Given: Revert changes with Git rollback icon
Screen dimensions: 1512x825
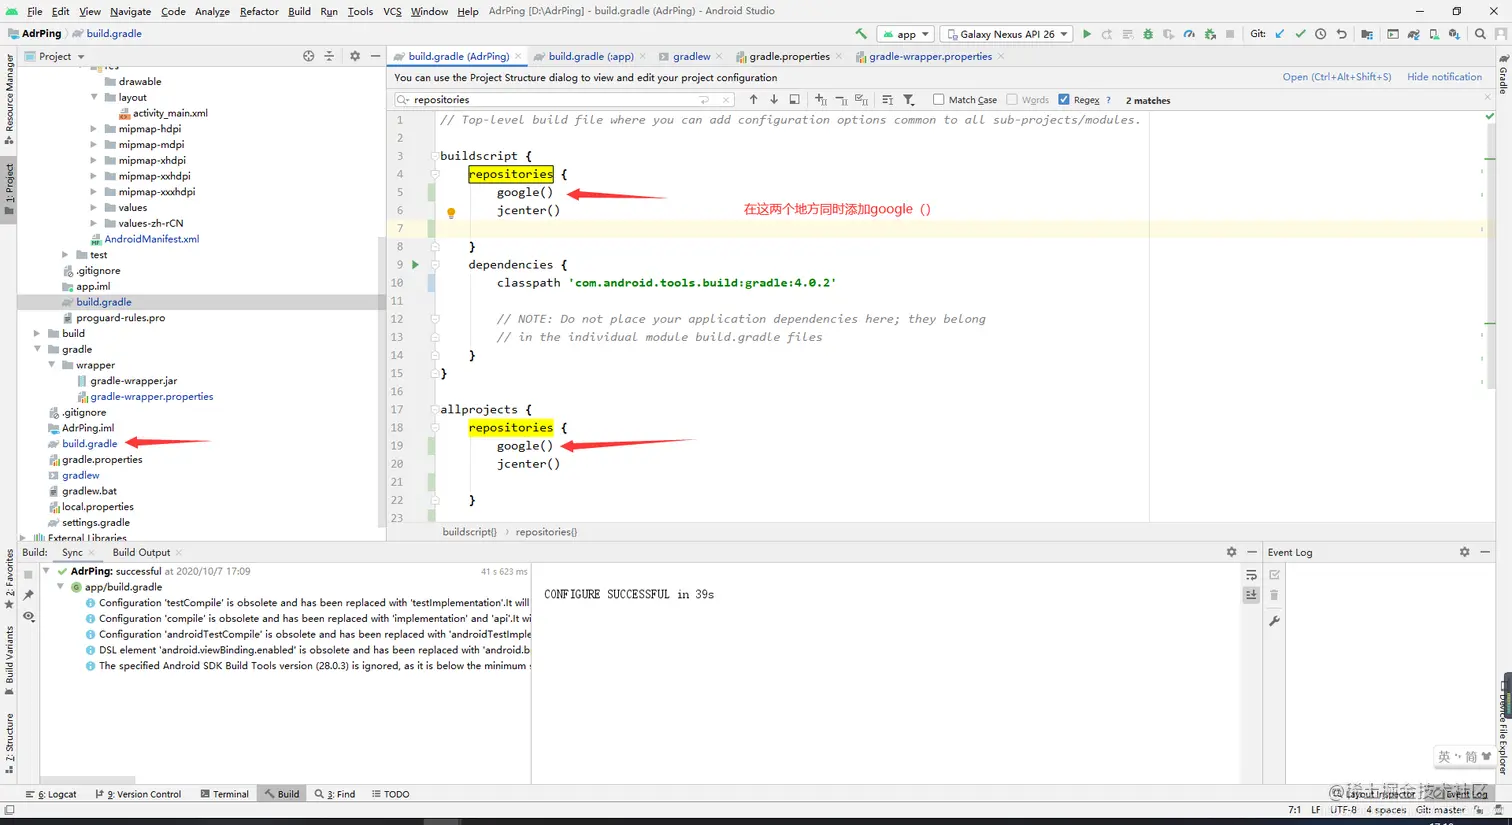Looking at the screenshot, I should click(x=1342, y=34).
